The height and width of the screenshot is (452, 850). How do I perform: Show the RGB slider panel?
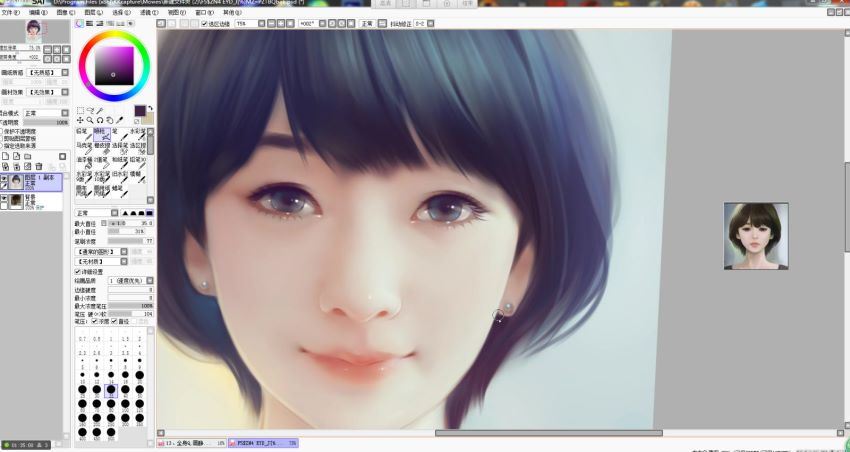(x=90, y=23)
